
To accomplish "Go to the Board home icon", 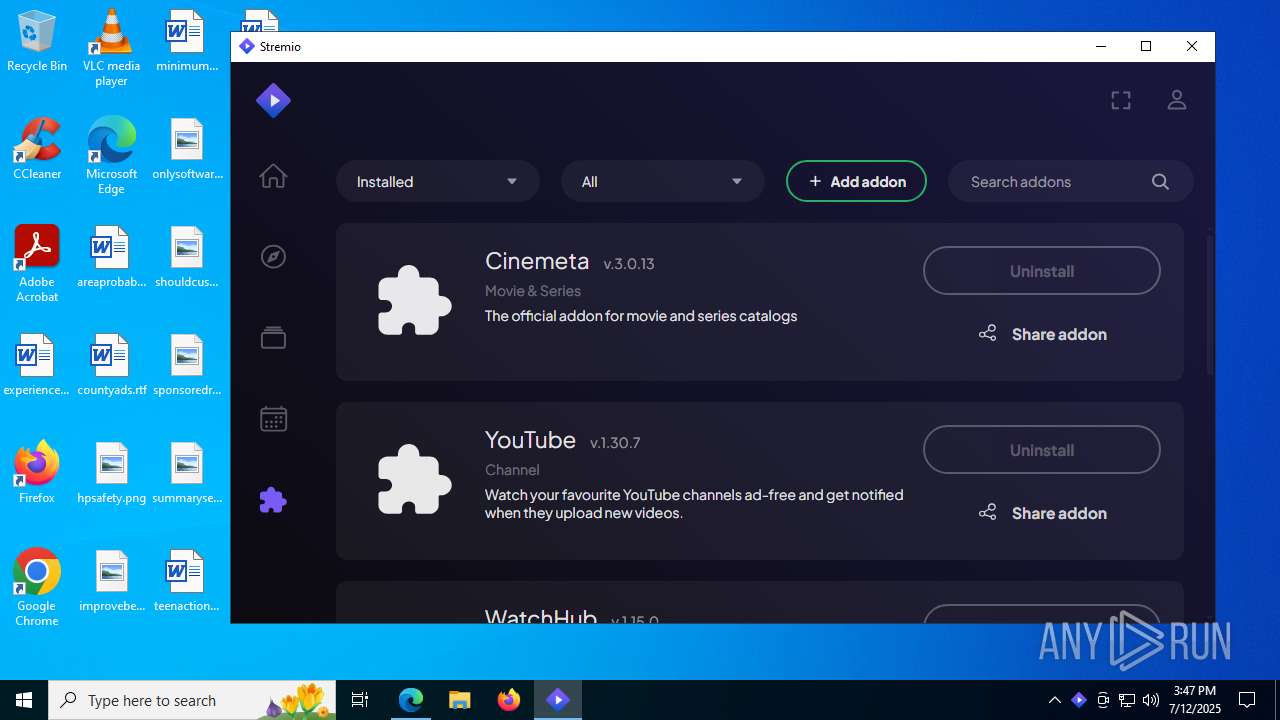I will [273, 176].
